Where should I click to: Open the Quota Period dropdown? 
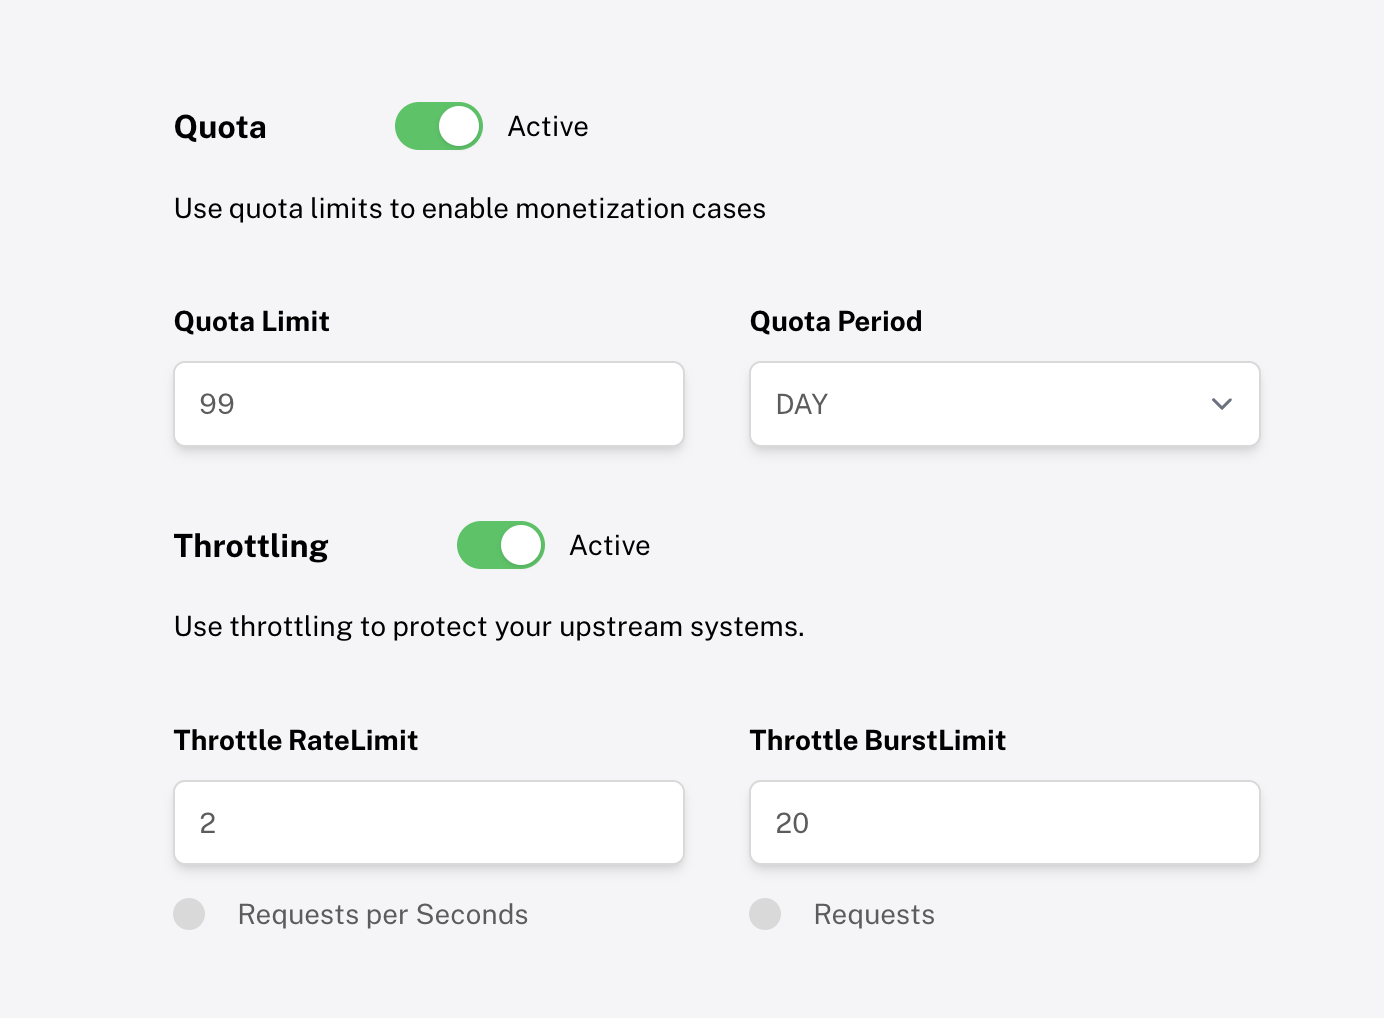1004,404
